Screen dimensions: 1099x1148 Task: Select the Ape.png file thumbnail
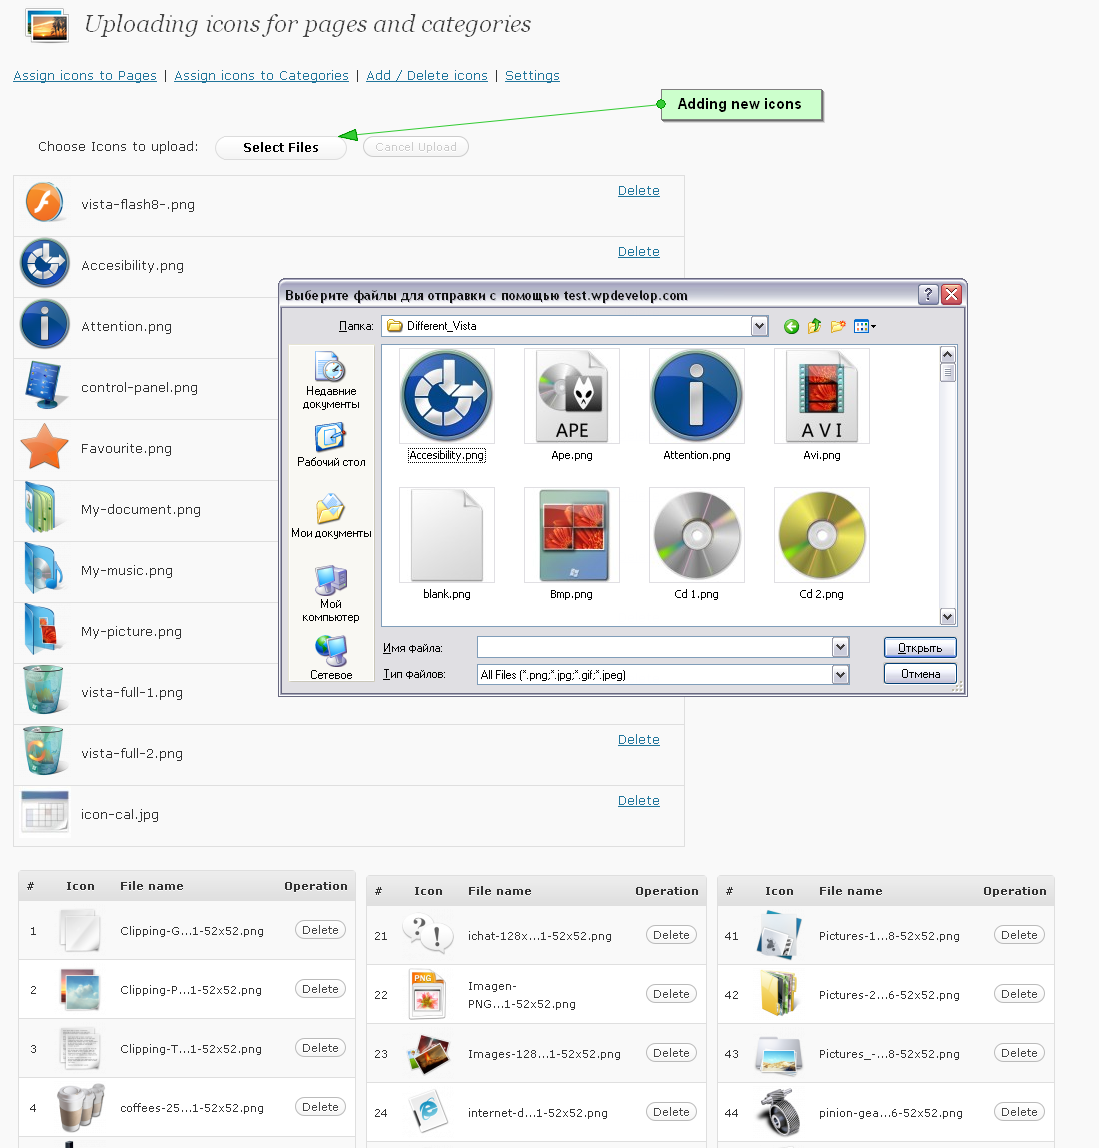click(572, 397)
